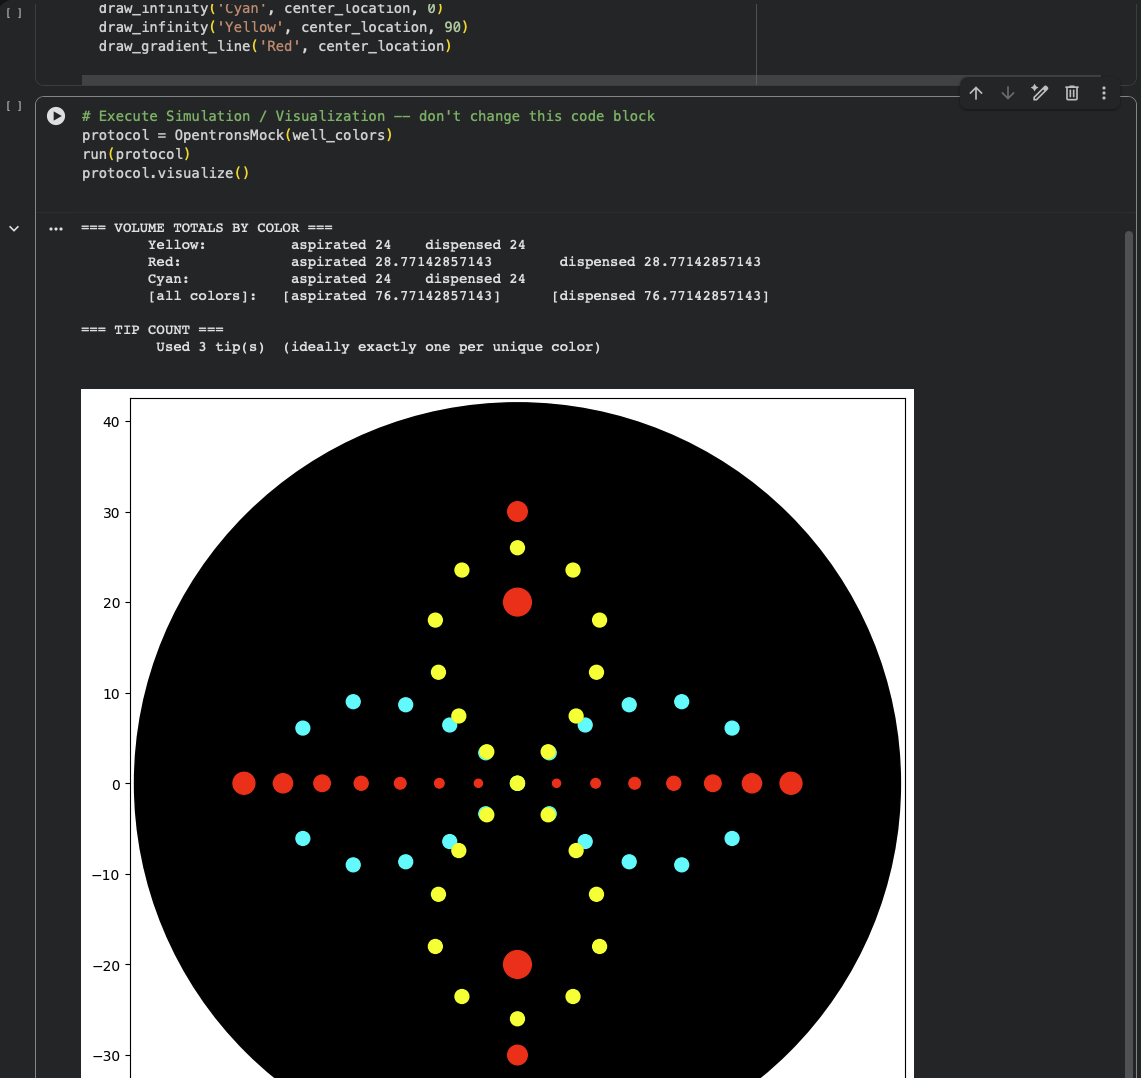Move the selected cell down

point(1008,93)
